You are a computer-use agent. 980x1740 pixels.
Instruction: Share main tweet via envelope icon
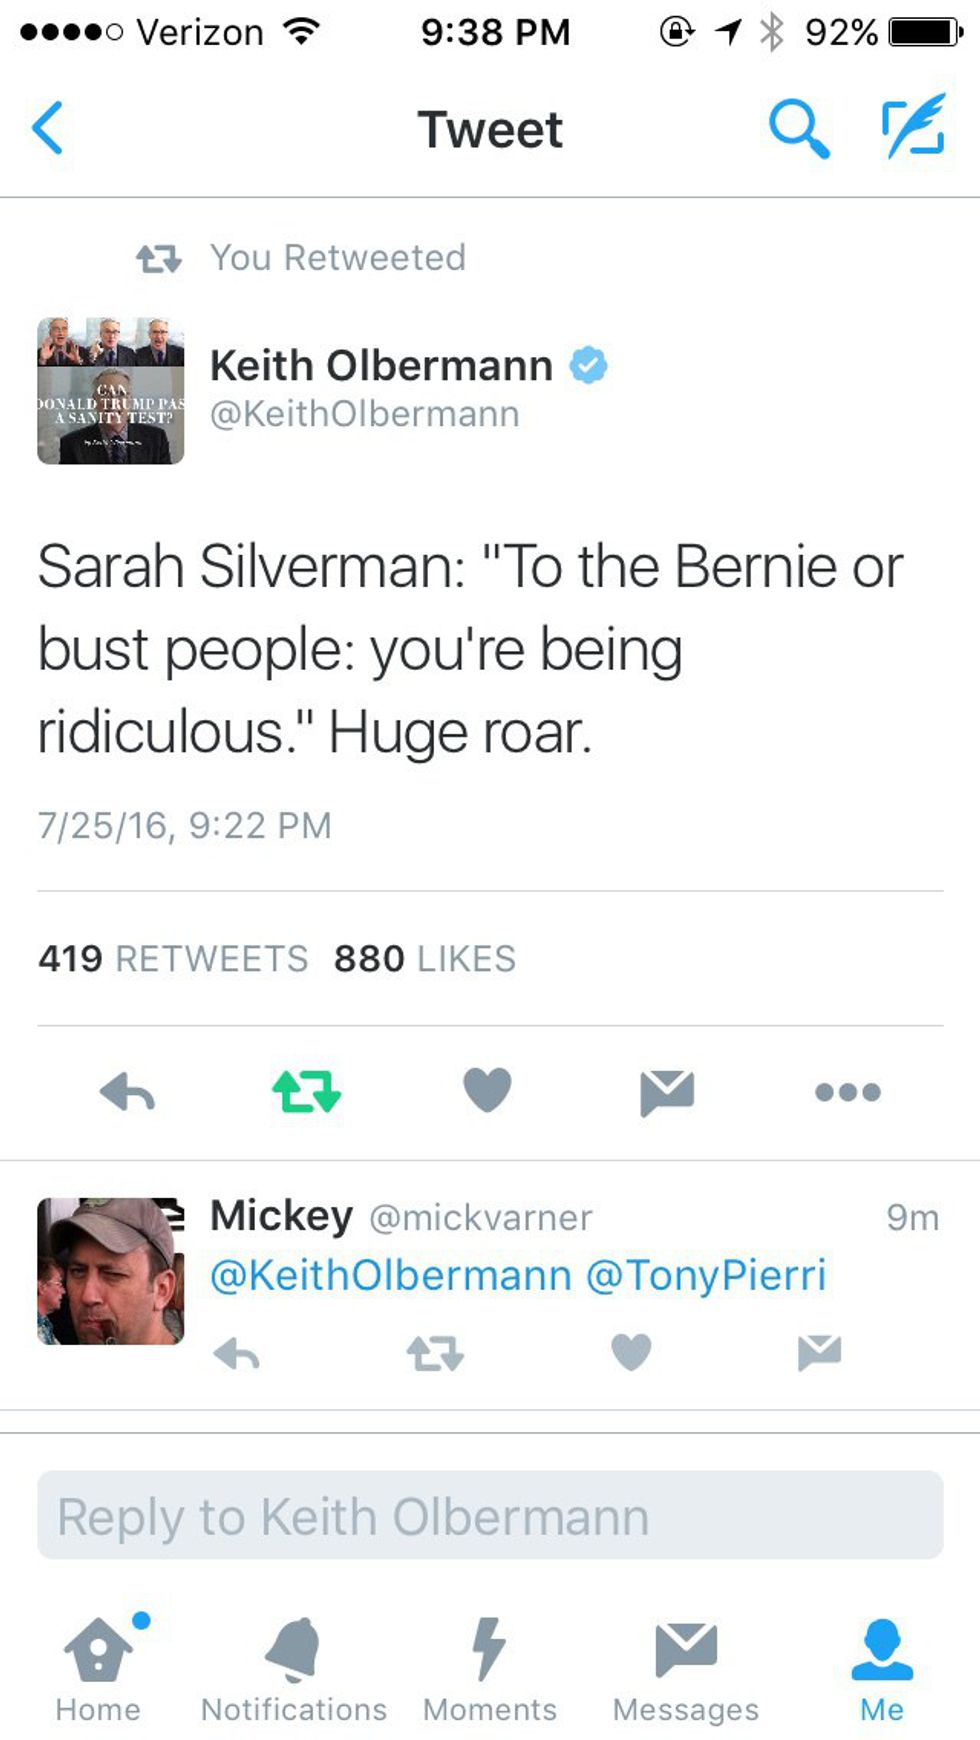(667, 1091)
